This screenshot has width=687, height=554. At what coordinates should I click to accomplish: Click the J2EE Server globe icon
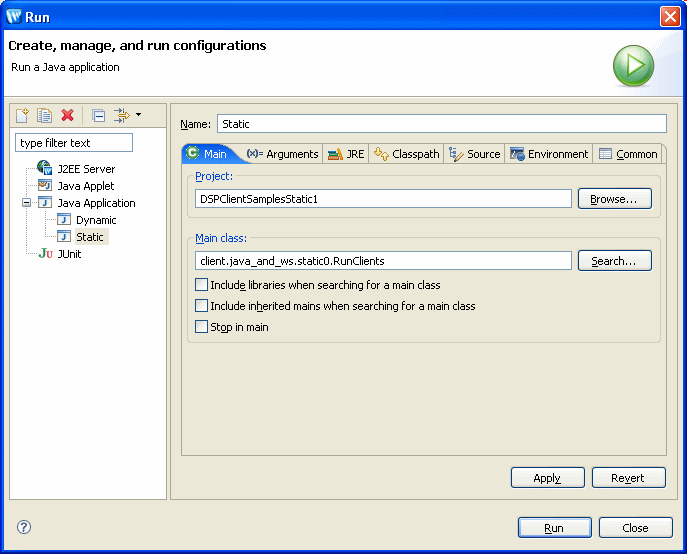coord(44,168)
